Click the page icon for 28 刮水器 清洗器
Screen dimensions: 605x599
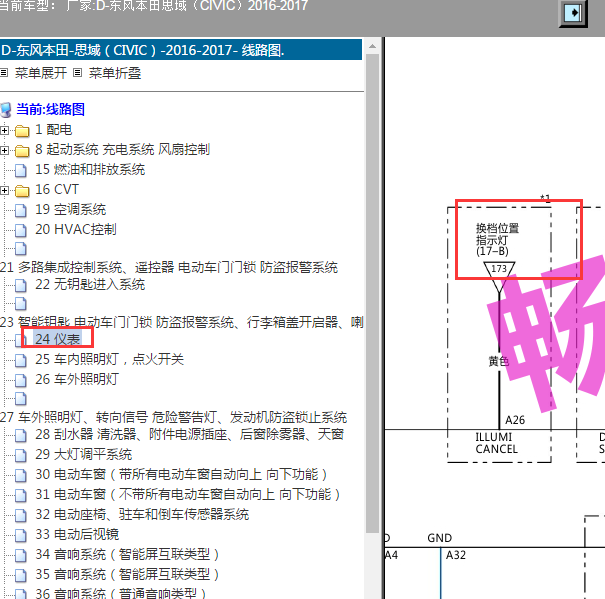pos(21,435)
